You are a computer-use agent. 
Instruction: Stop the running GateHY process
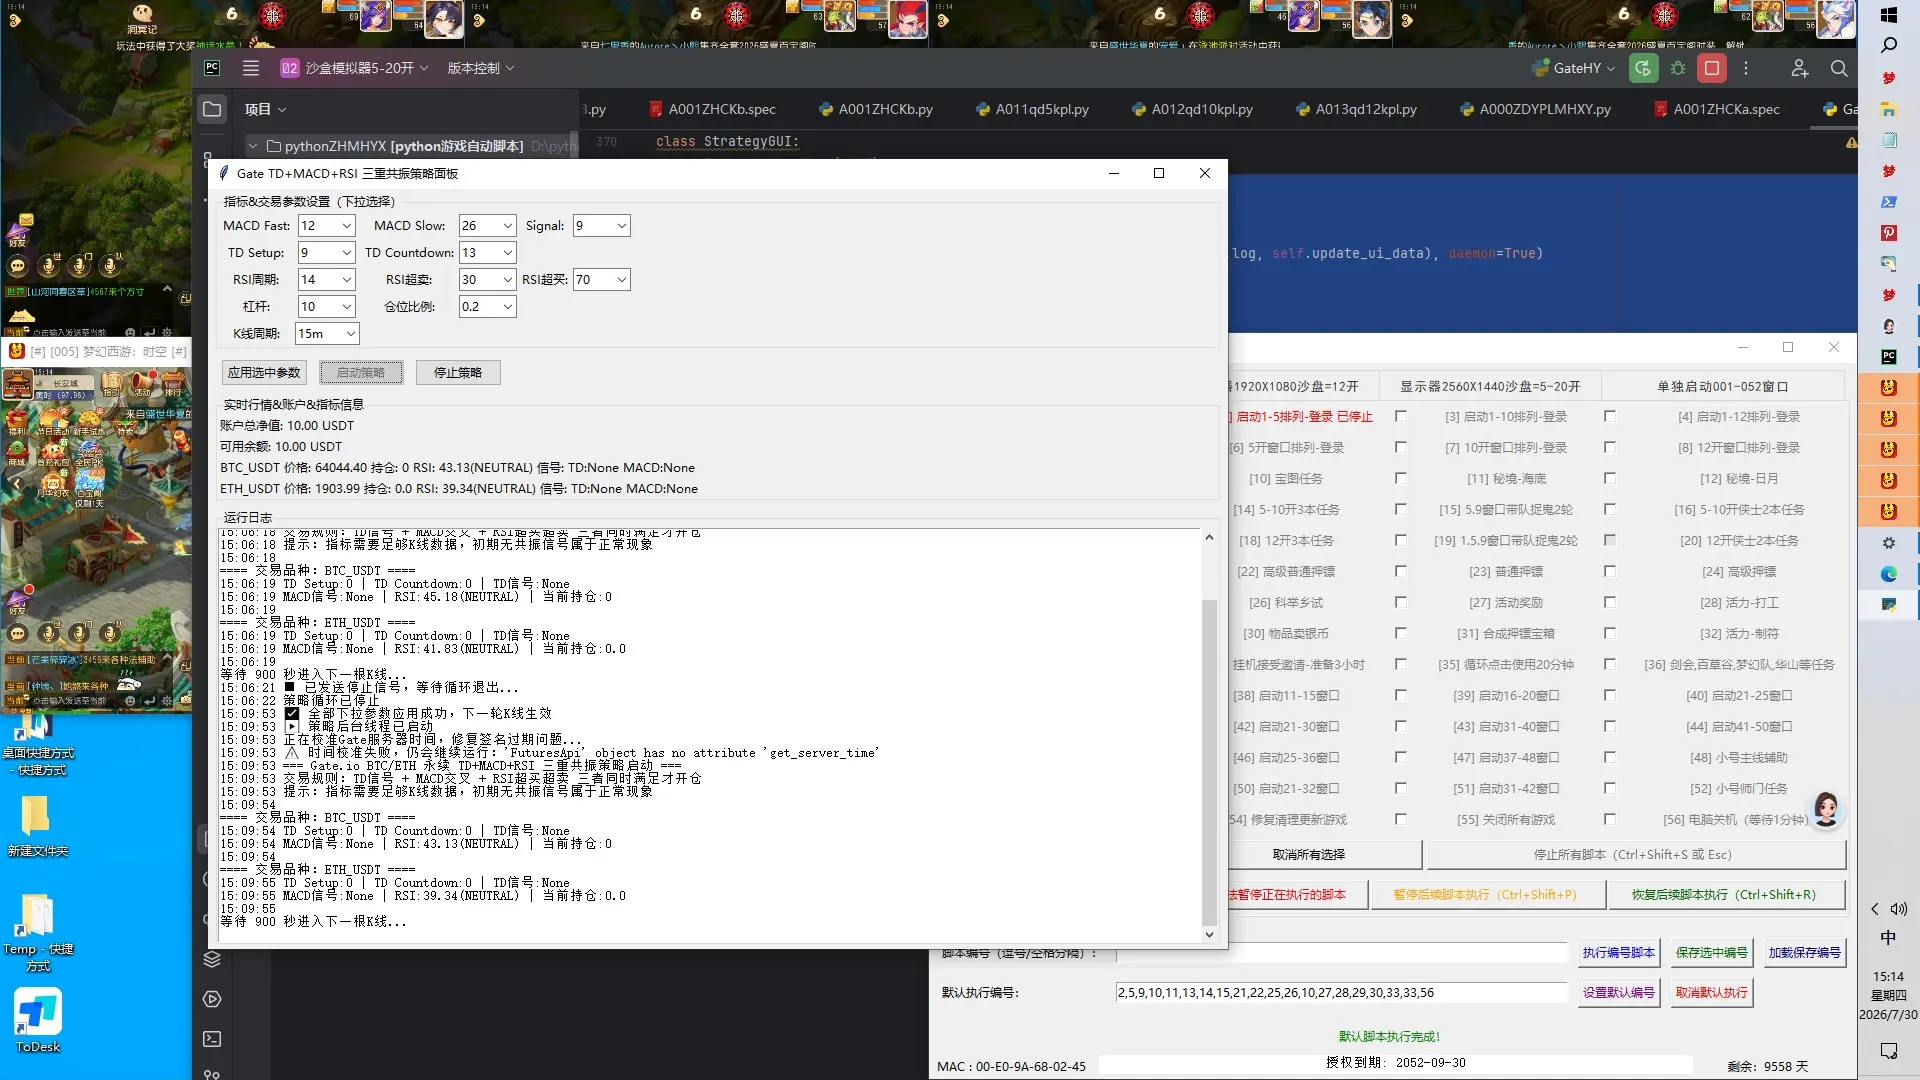click(x=1712, y=68)
